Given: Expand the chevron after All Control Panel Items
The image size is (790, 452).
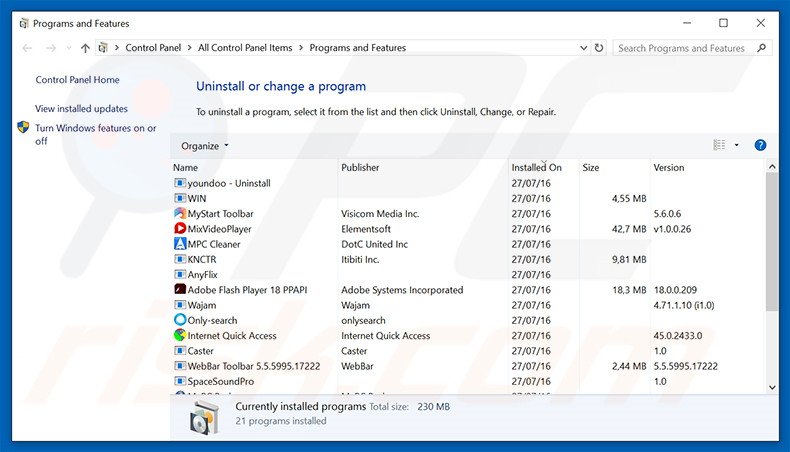Looking at the screenshot, I should pyautogui.click(x=301, y=48).
